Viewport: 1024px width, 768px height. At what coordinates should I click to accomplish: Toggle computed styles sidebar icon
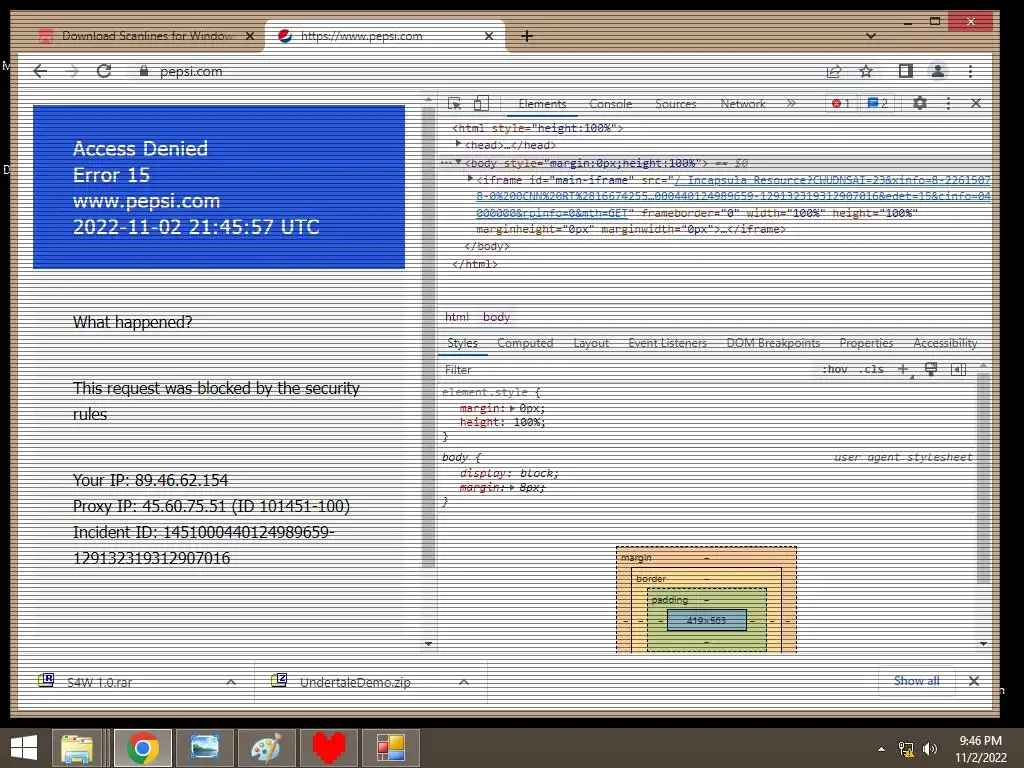click(959, 370)
